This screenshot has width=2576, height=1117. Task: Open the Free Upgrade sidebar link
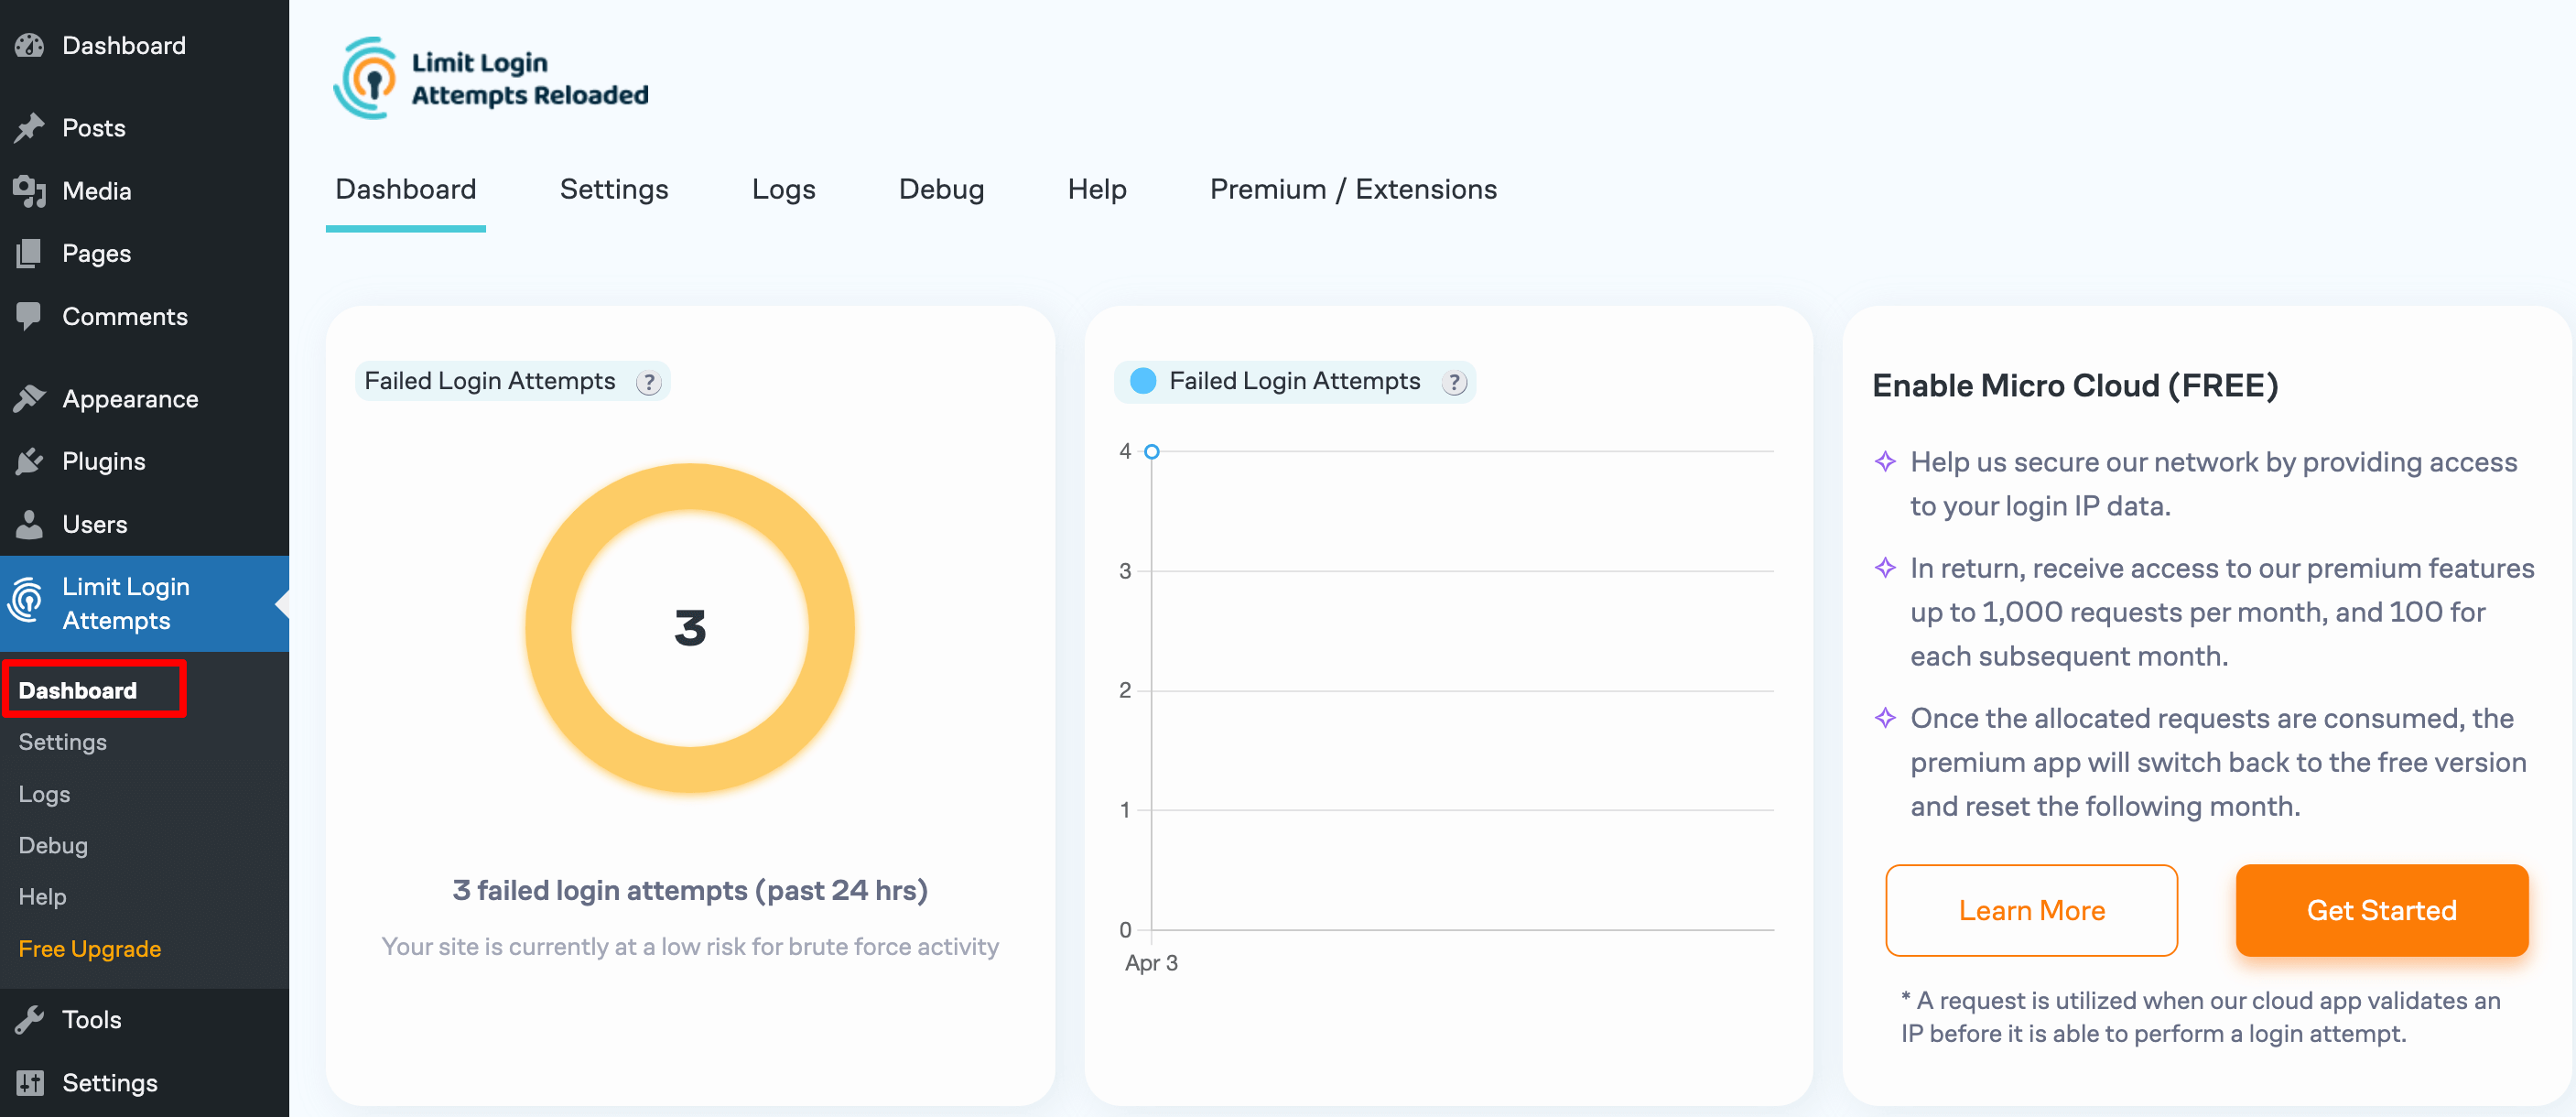coord(89,948)
